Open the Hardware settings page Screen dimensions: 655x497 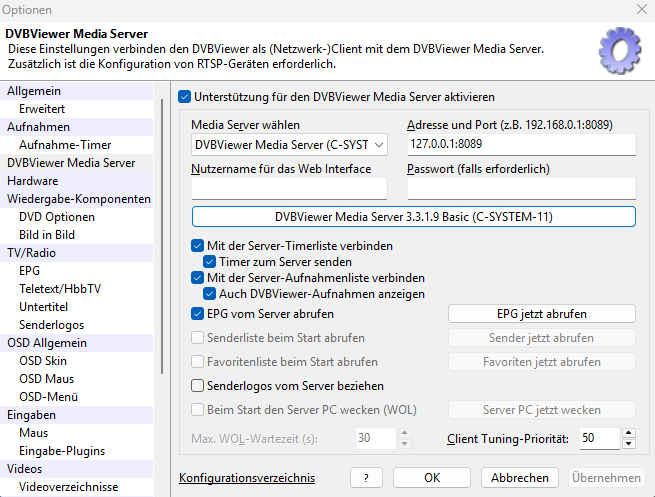click(76, 181)
